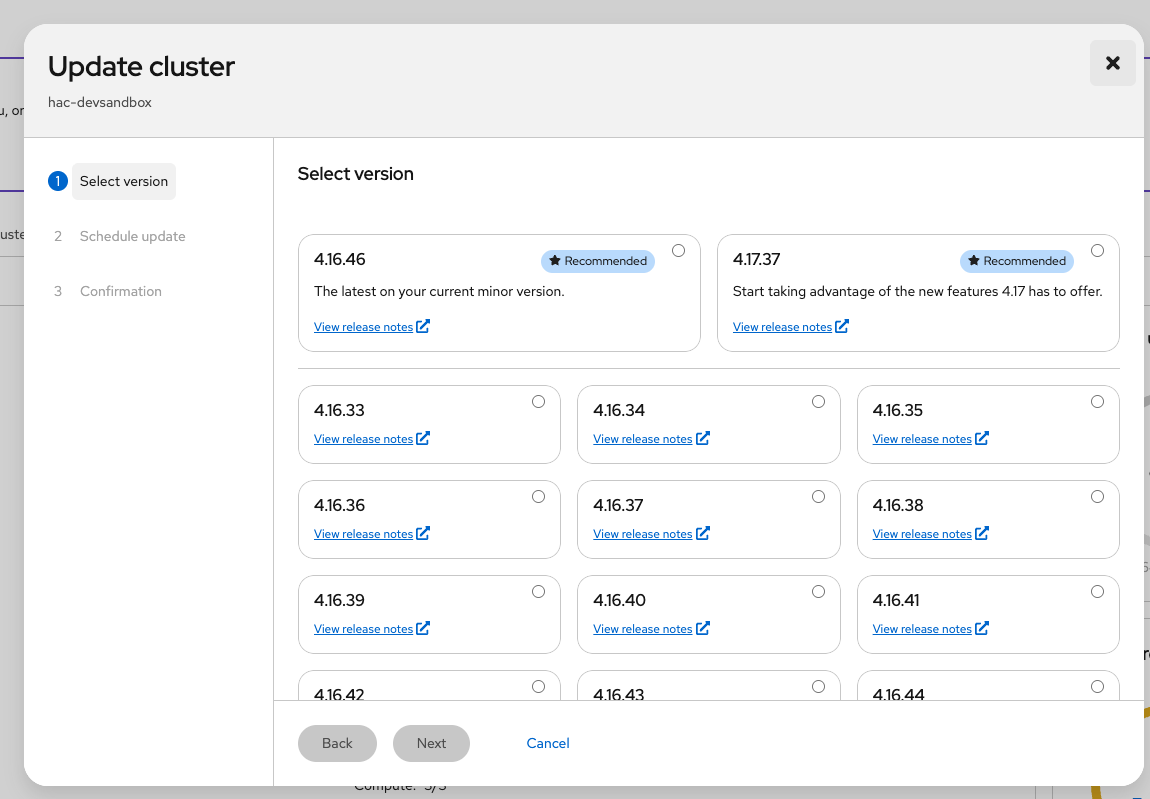Open View release notes for 4.16.36
Screen dimensions: 1150x799
click(x=363, y=534)
